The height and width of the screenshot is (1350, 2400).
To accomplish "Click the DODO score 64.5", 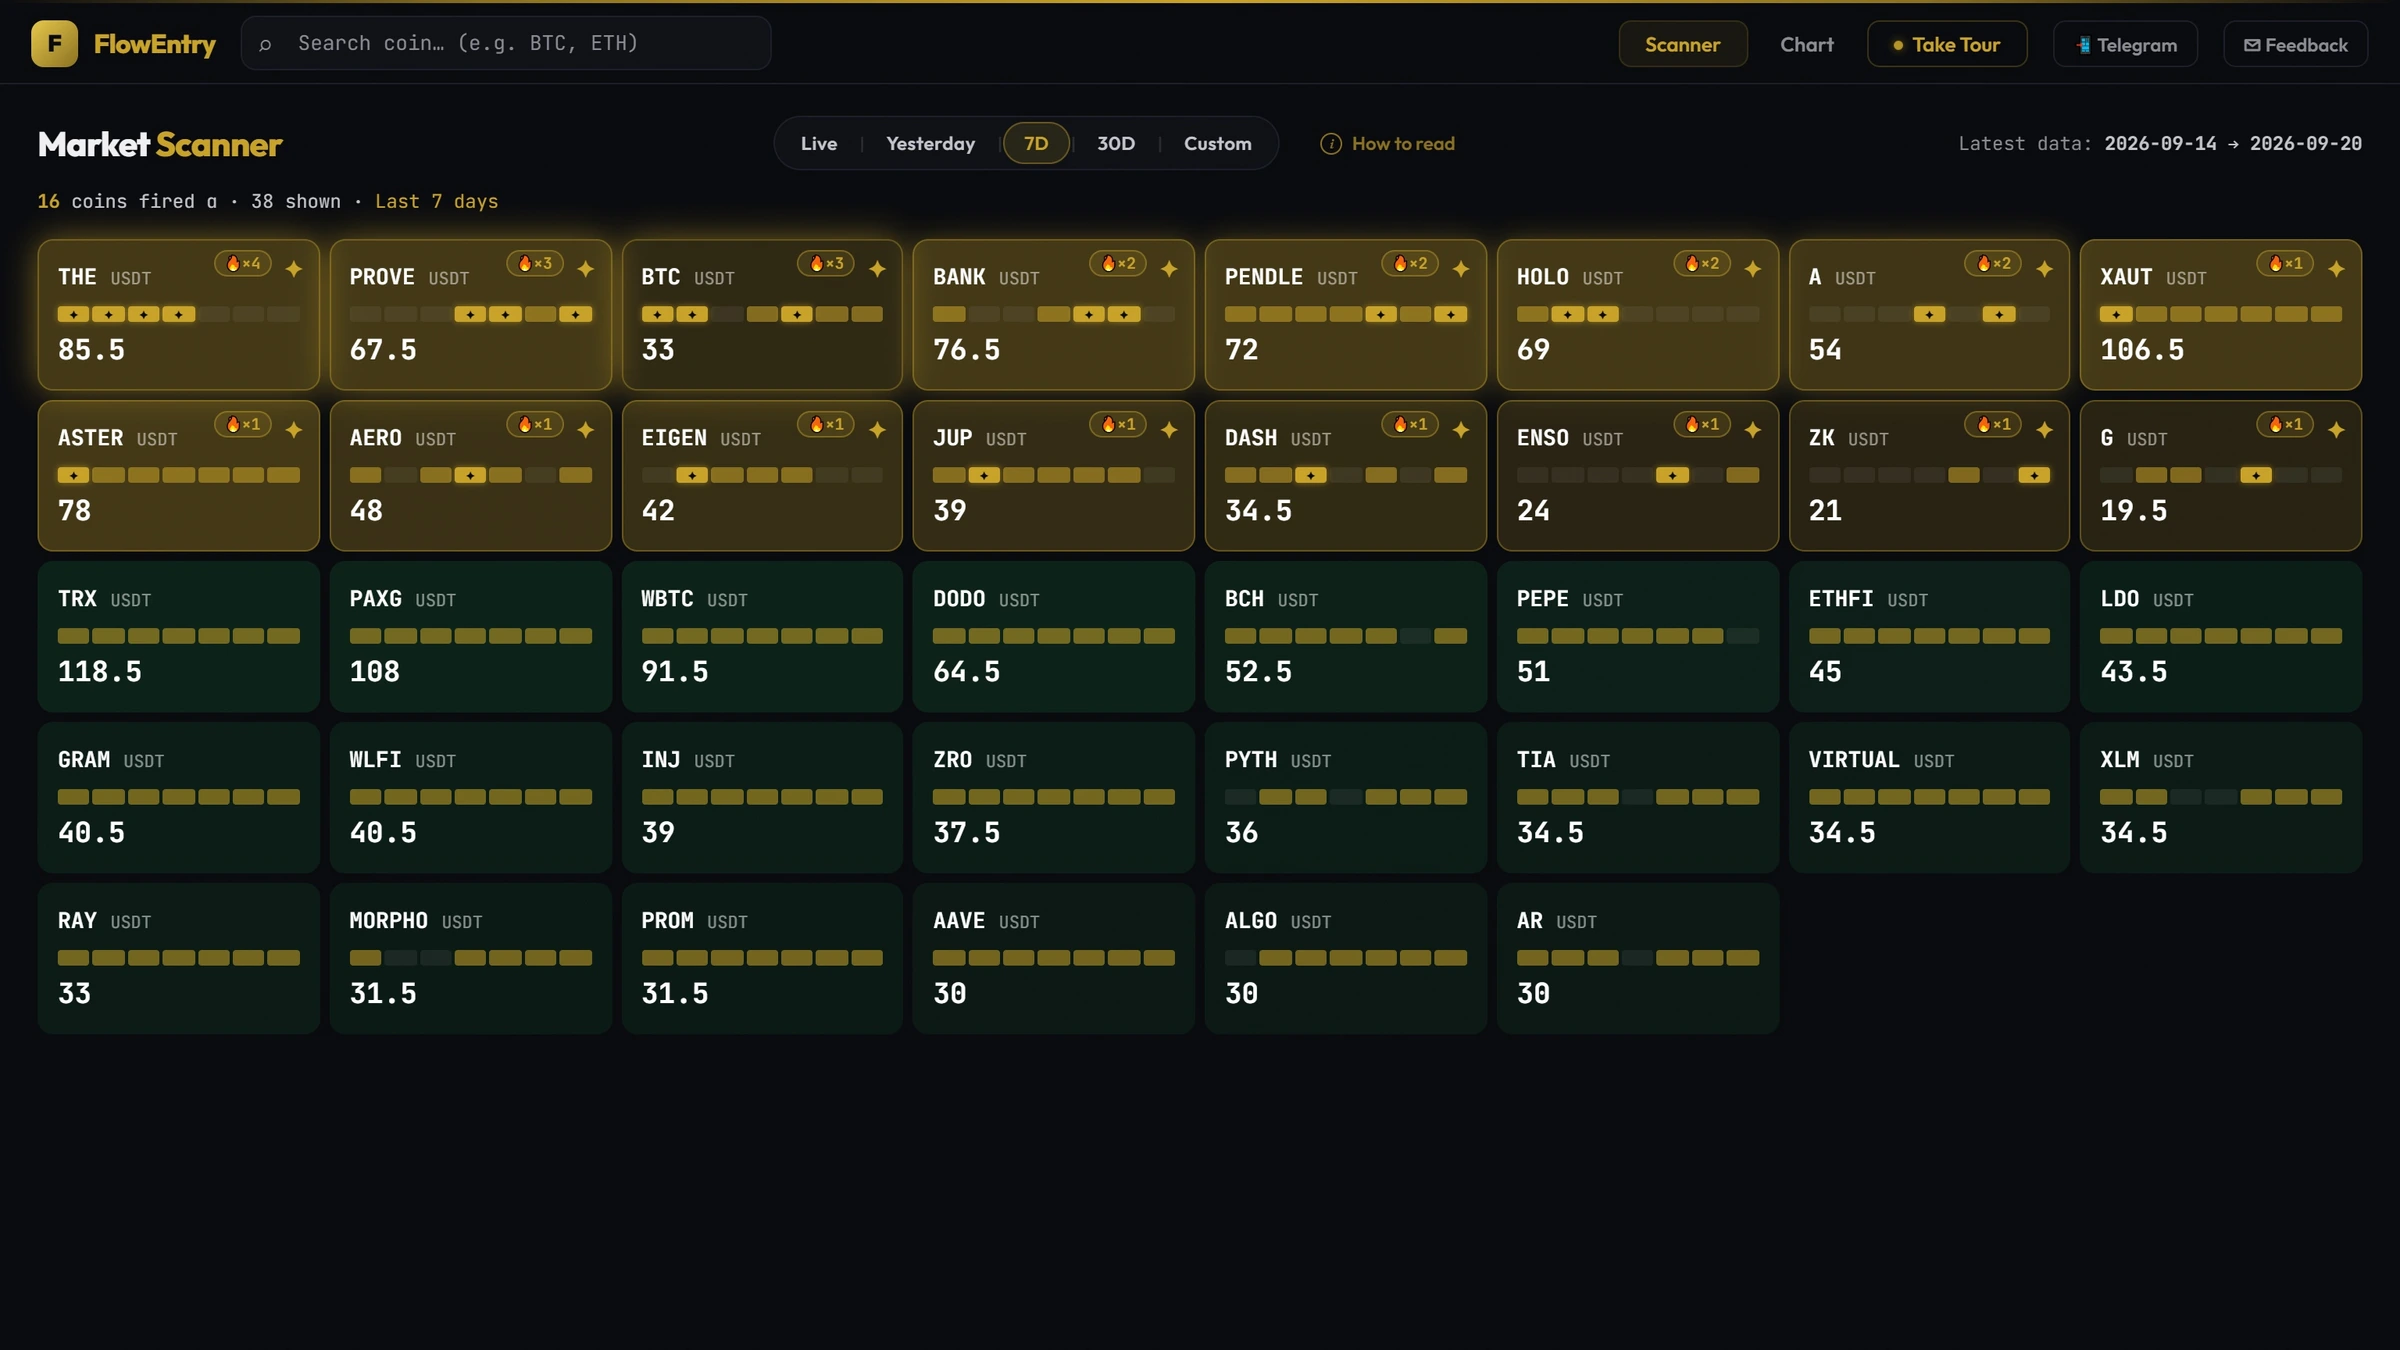I will click(x=966, y=672).
